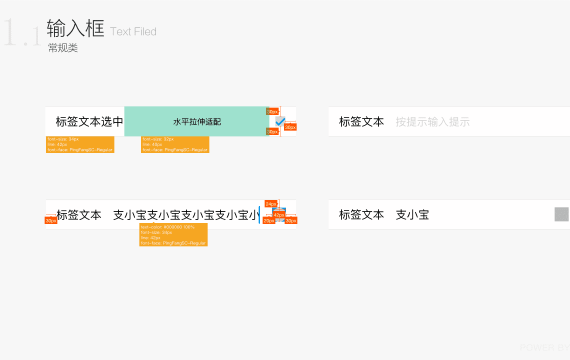The image size is (570, 360).
Task: Click the long 支小宝支小宝 input text
Action: (x=186, y=215)
